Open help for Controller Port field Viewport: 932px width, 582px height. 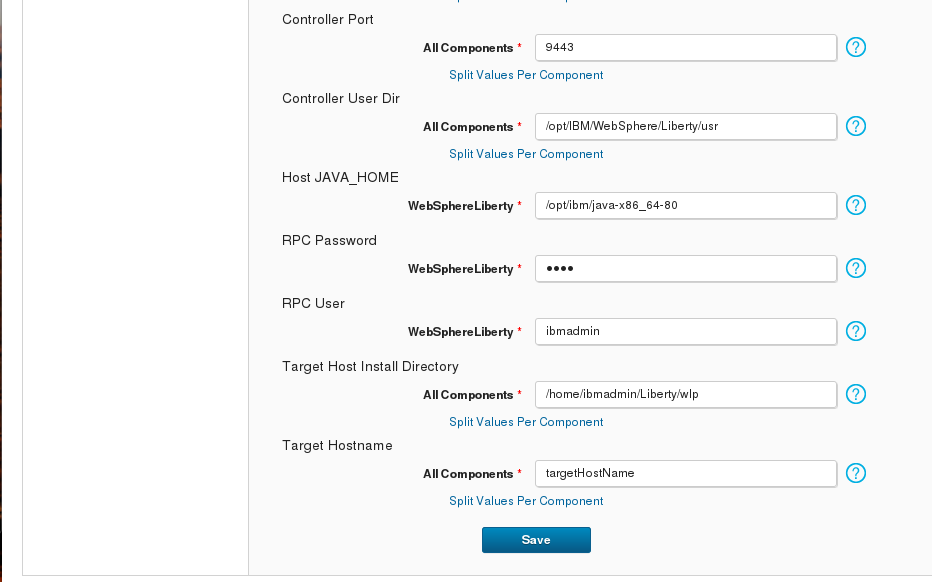[x=855, y=47]
